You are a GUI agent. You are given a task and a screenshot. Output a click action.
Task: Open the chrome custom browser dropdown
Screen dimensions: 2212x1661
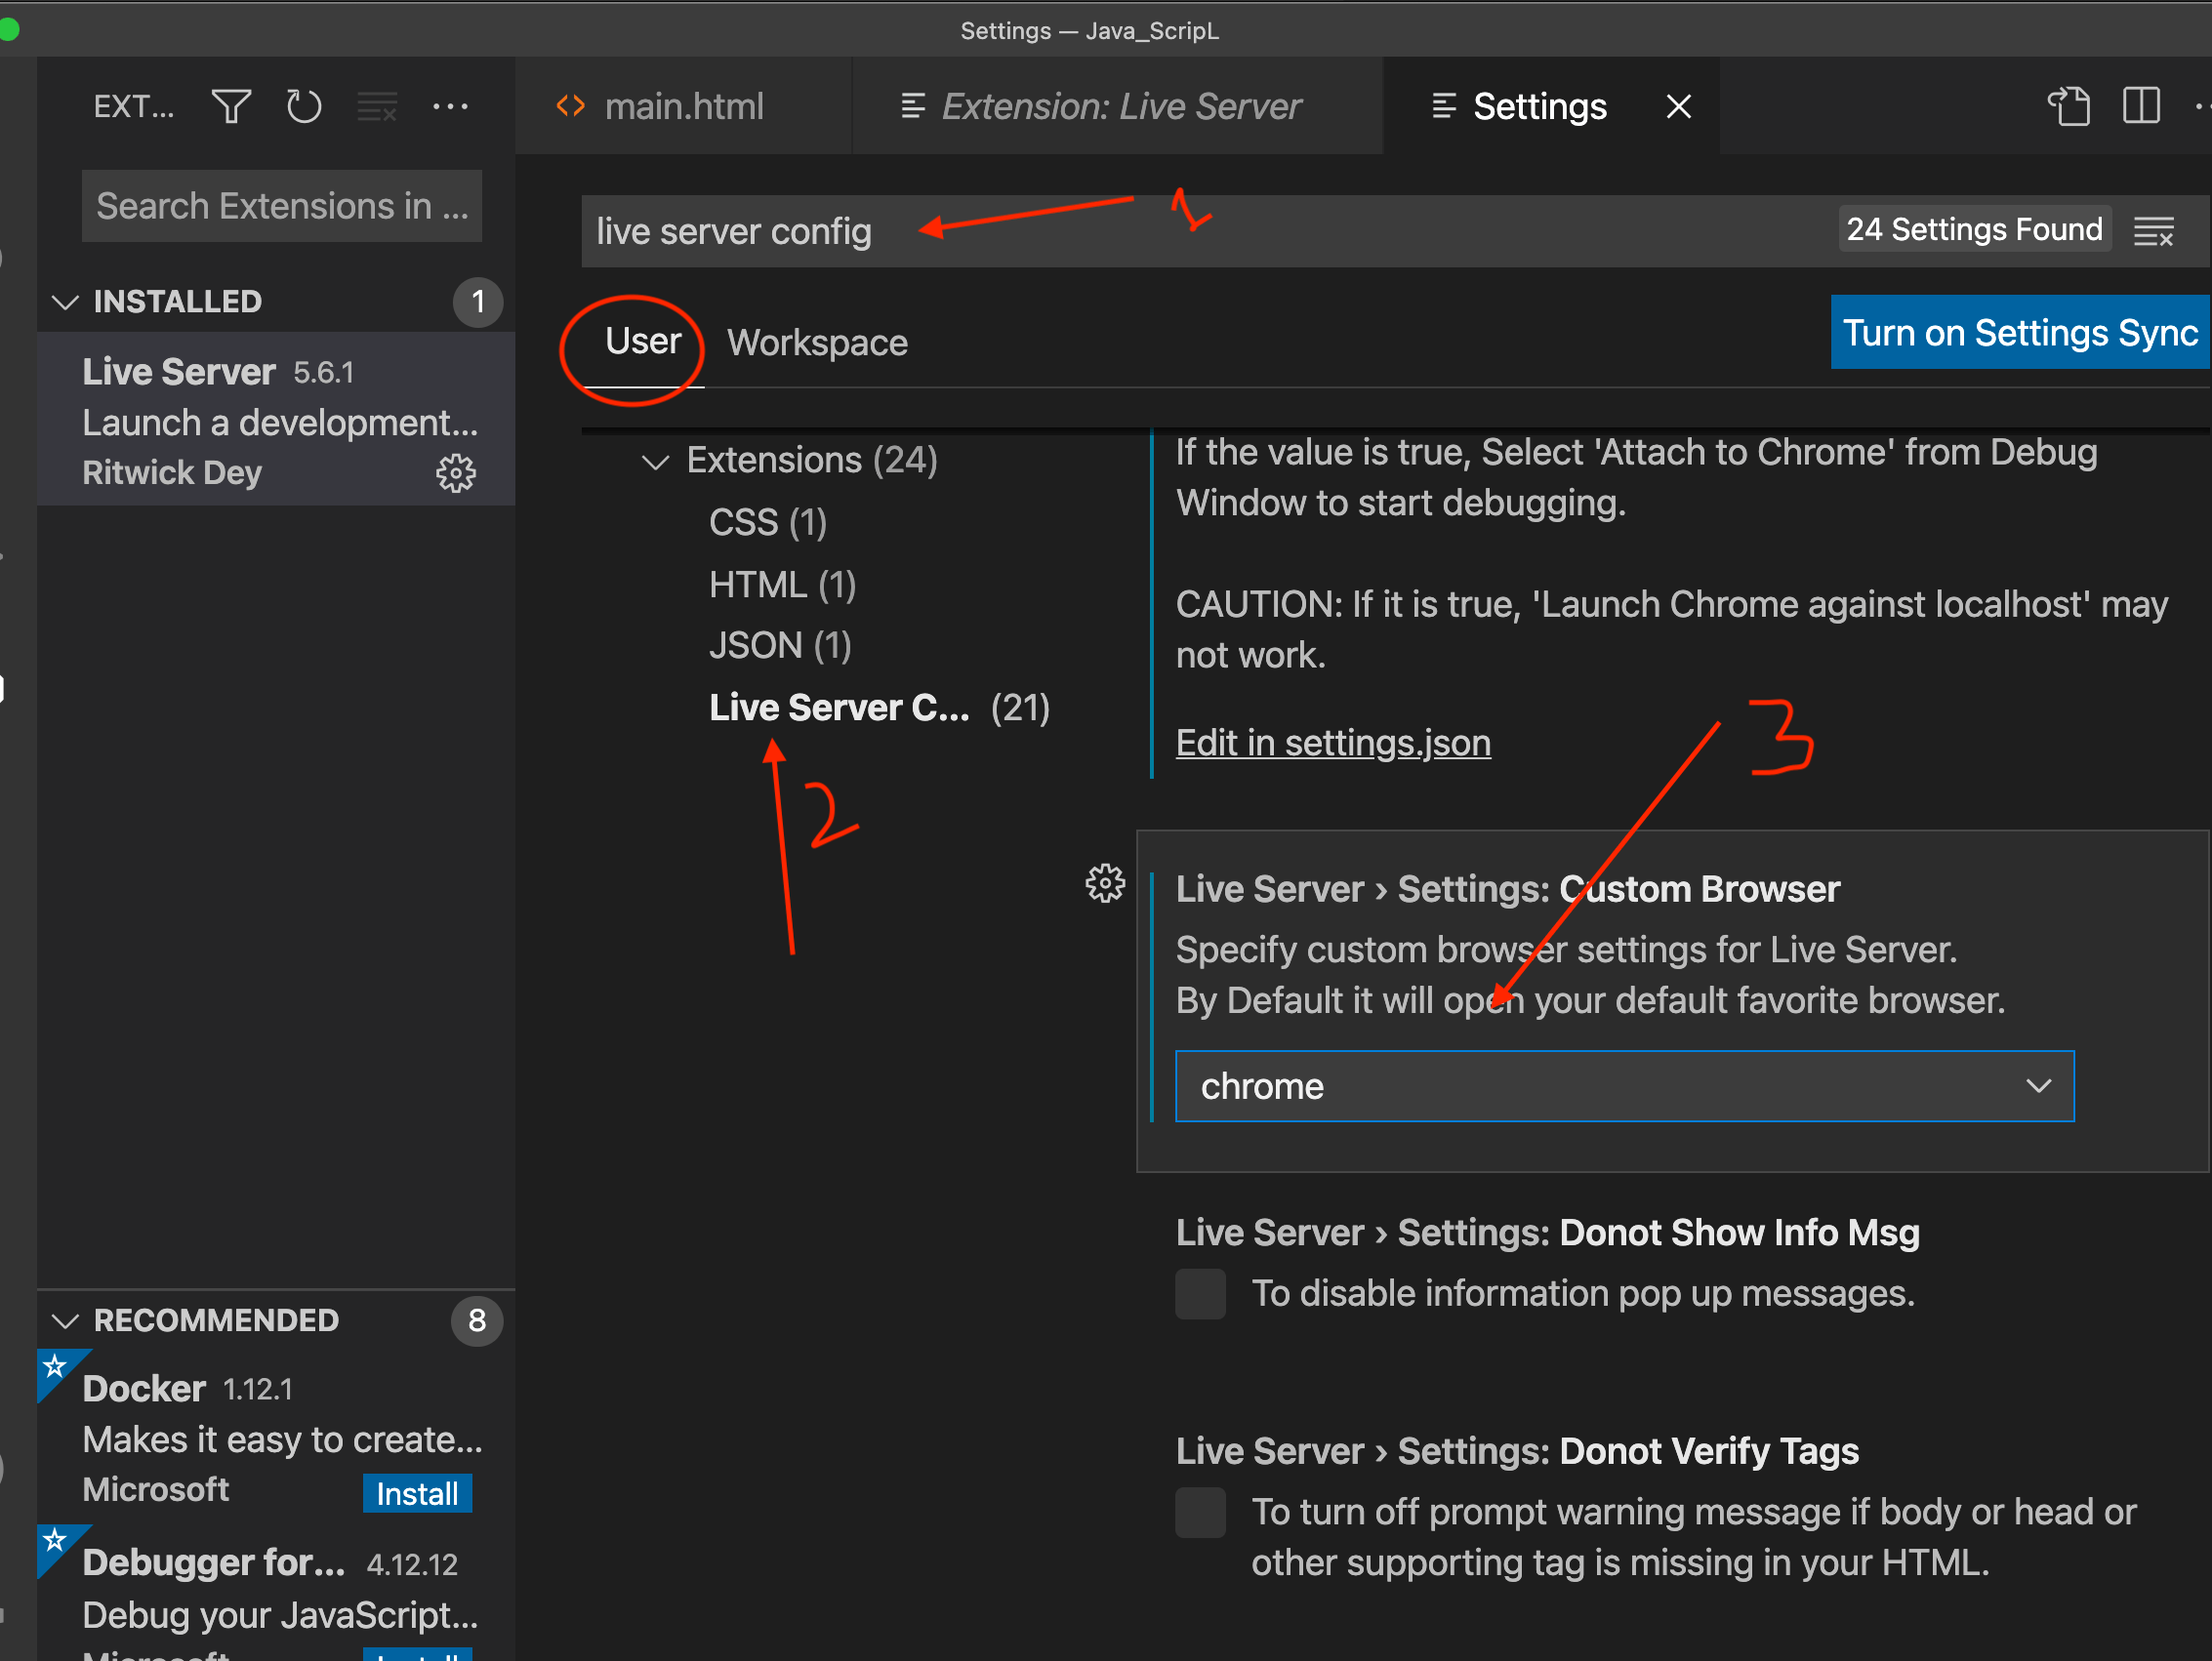tap(2040, 1086)
